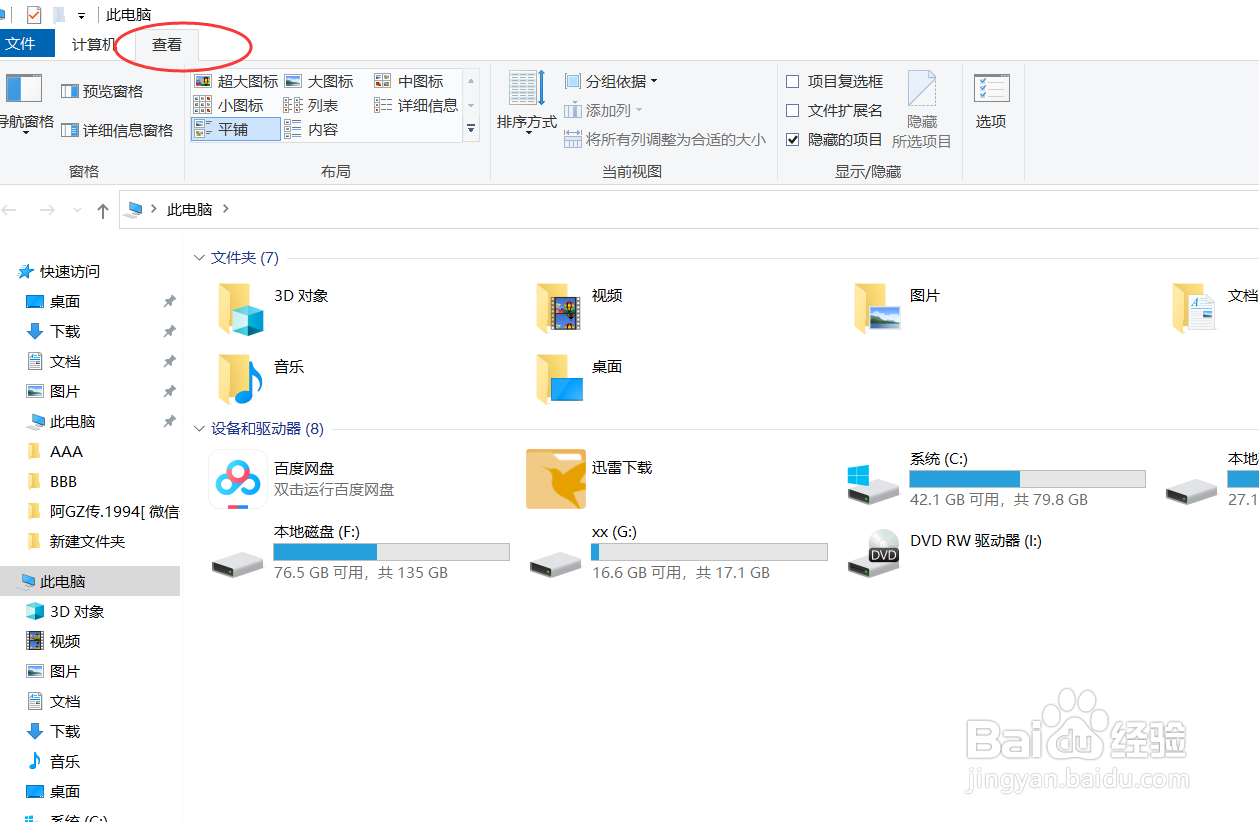1259x822 pixels.
Task: Enable 项目复选框 checkbox
Action: (x=793, y=81)
